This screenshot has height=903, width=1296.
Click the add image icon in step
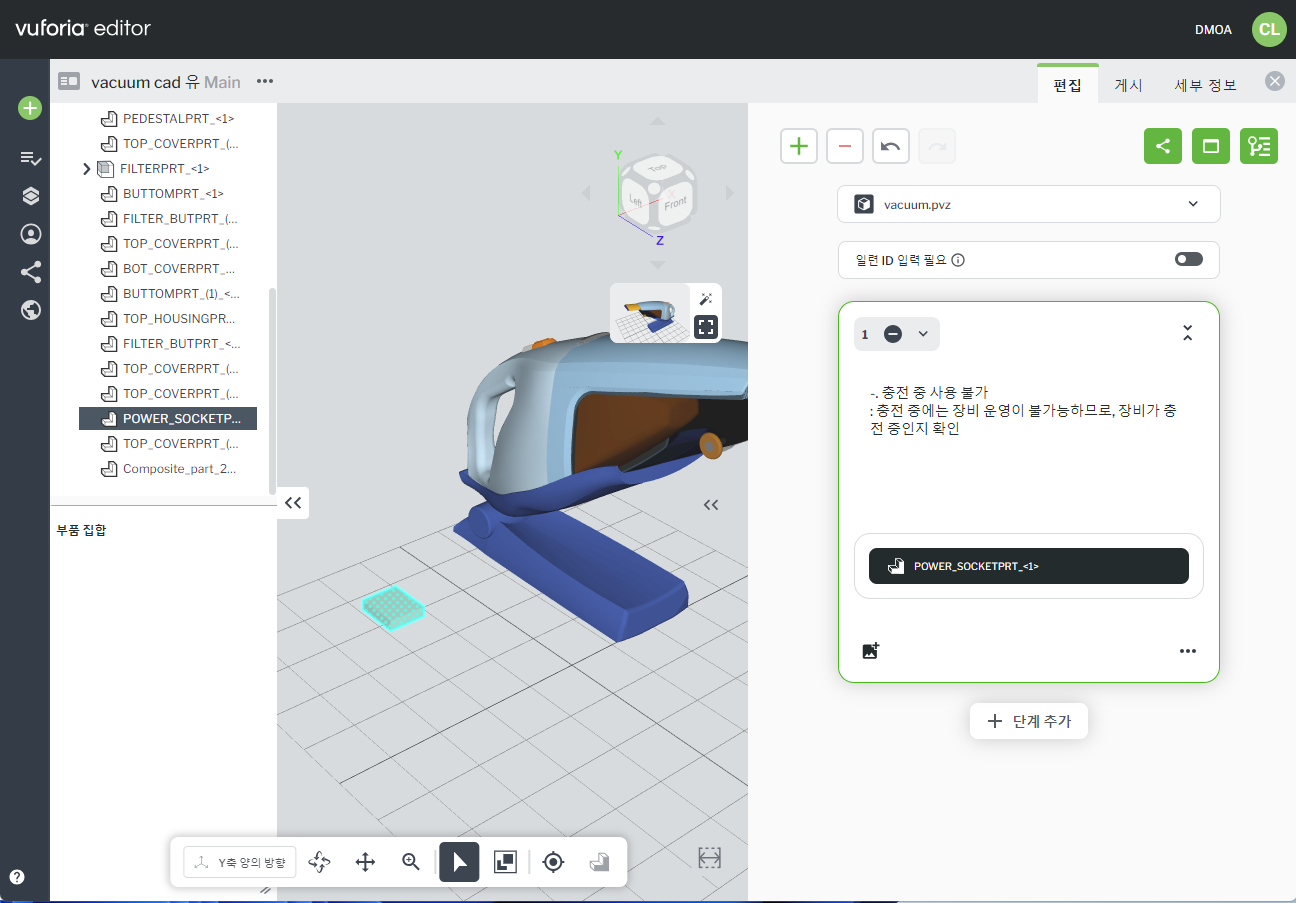click(x=870, y=651)
